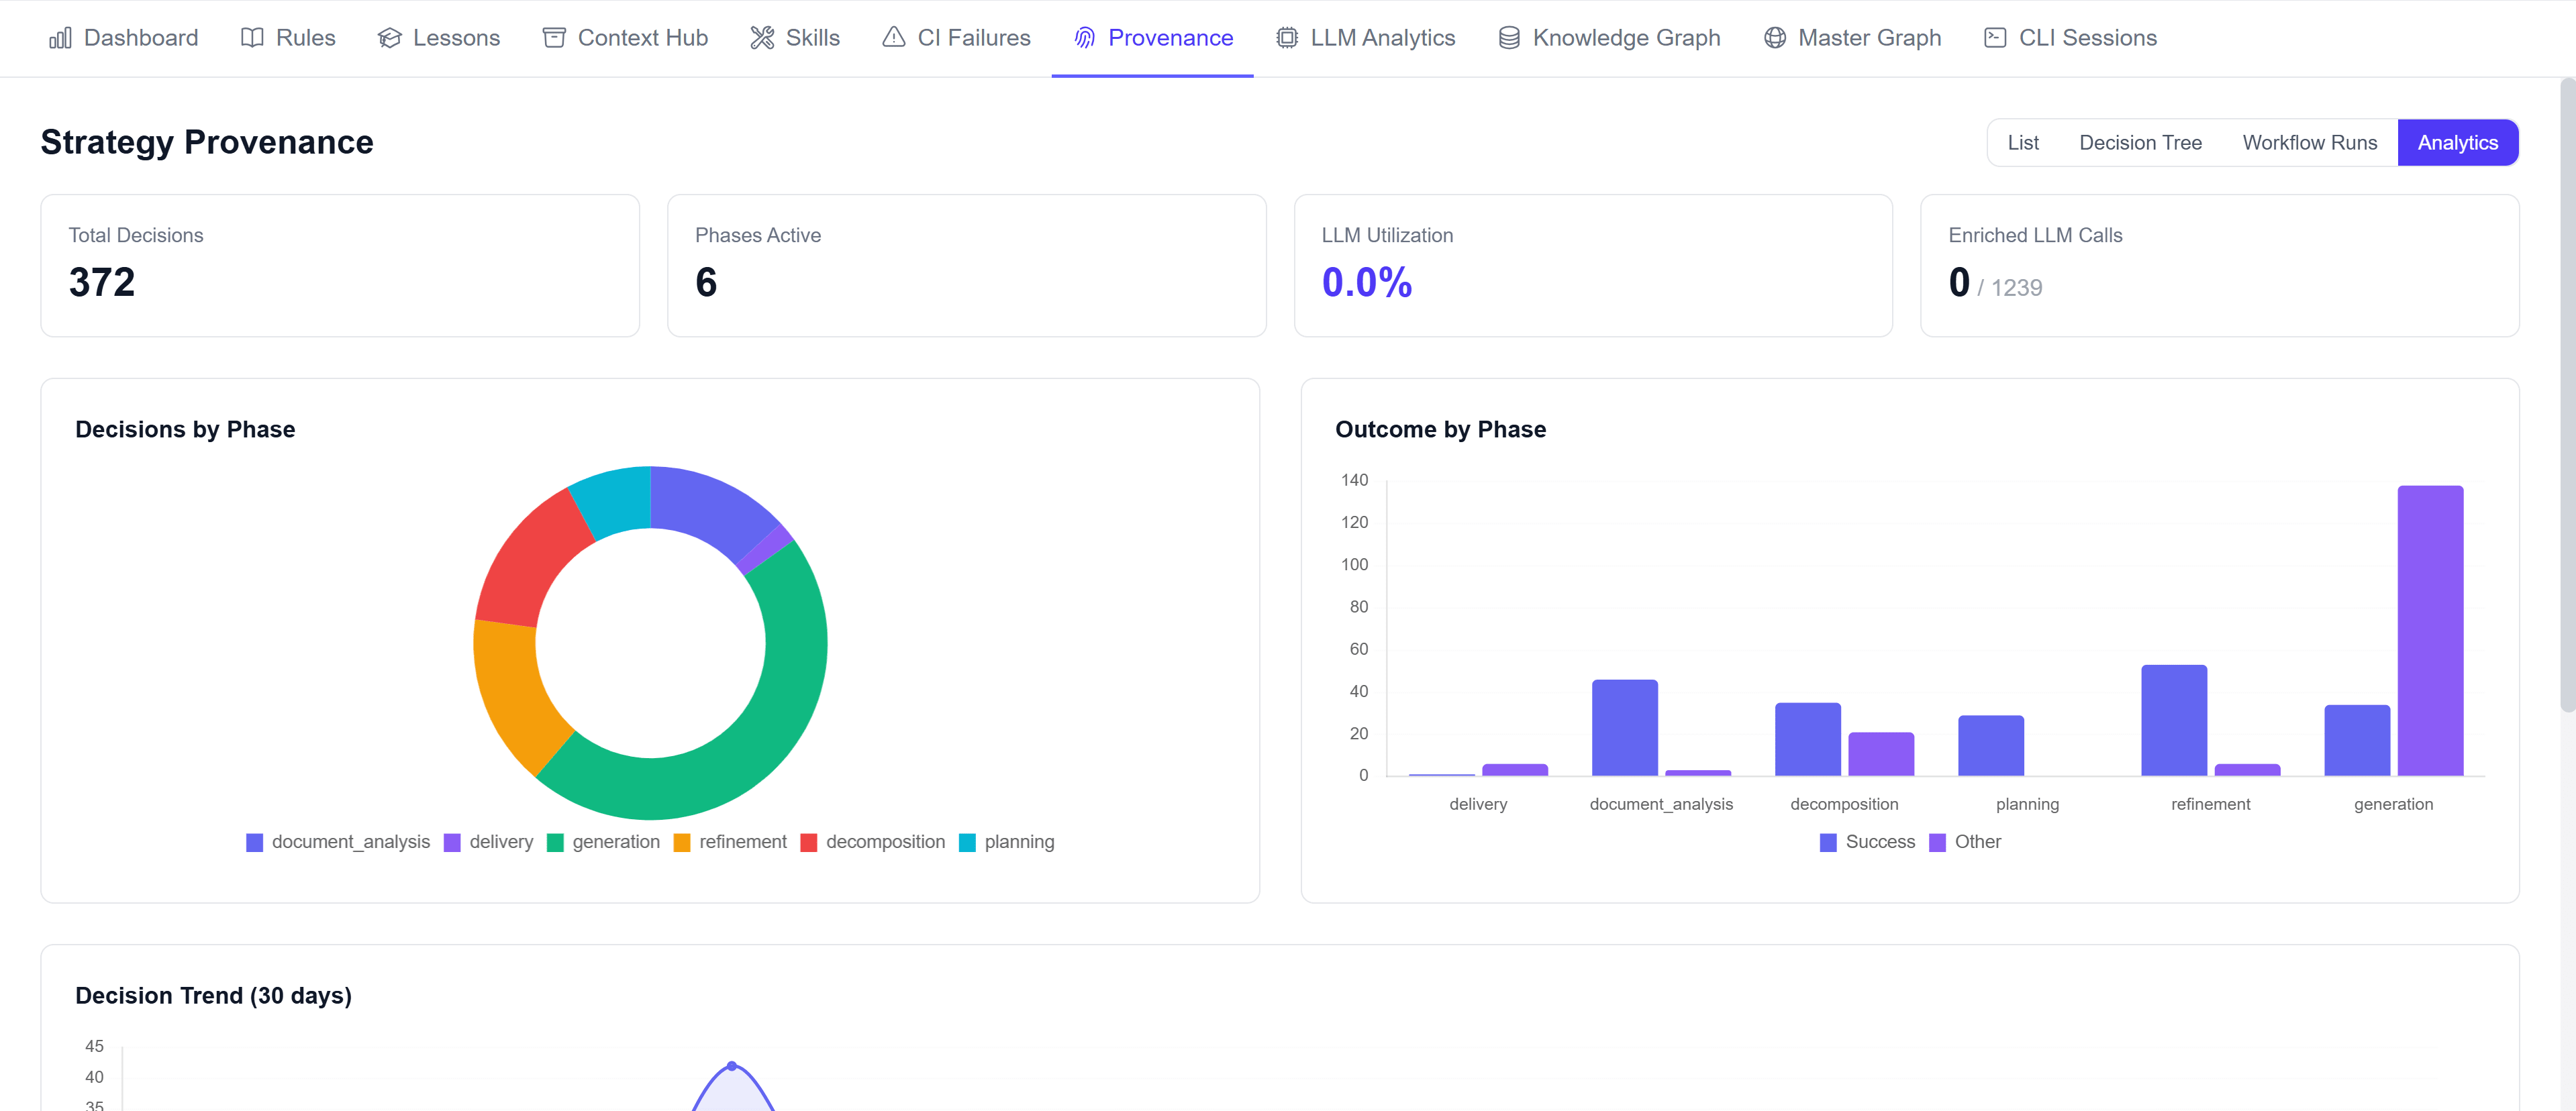Screen dimensions: 2576x1111
Task: Toggle planning legend swatch in donut chart
Action: click(x=967, y=842)
